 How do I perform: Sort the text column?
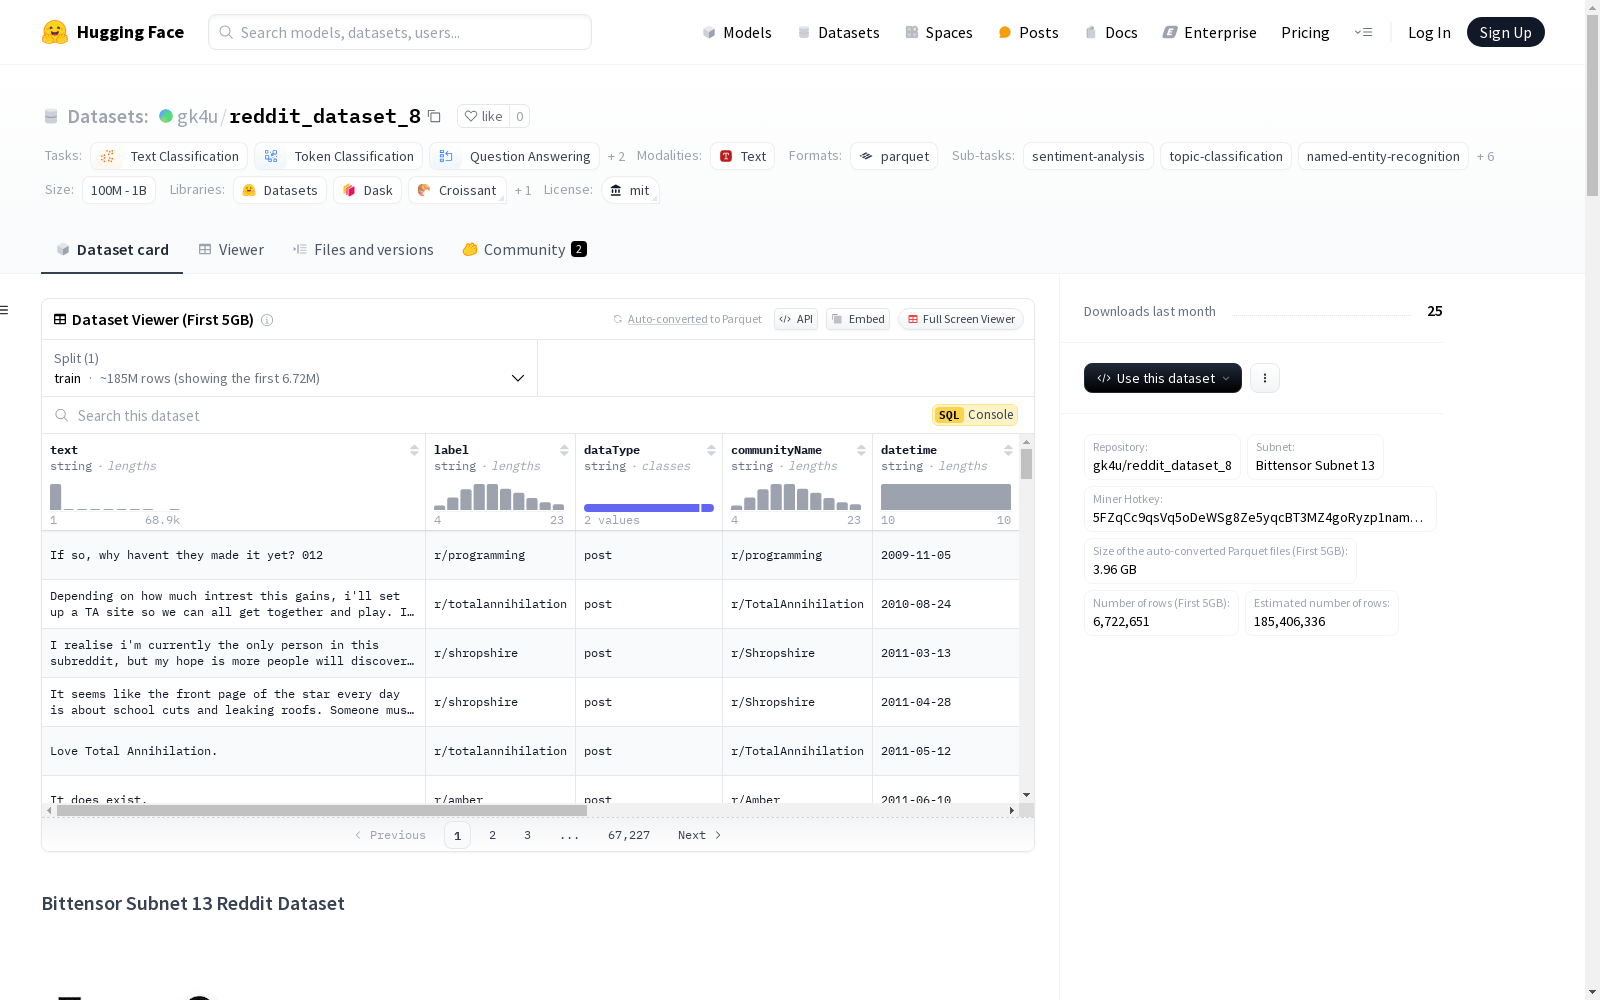coord(414,450)
